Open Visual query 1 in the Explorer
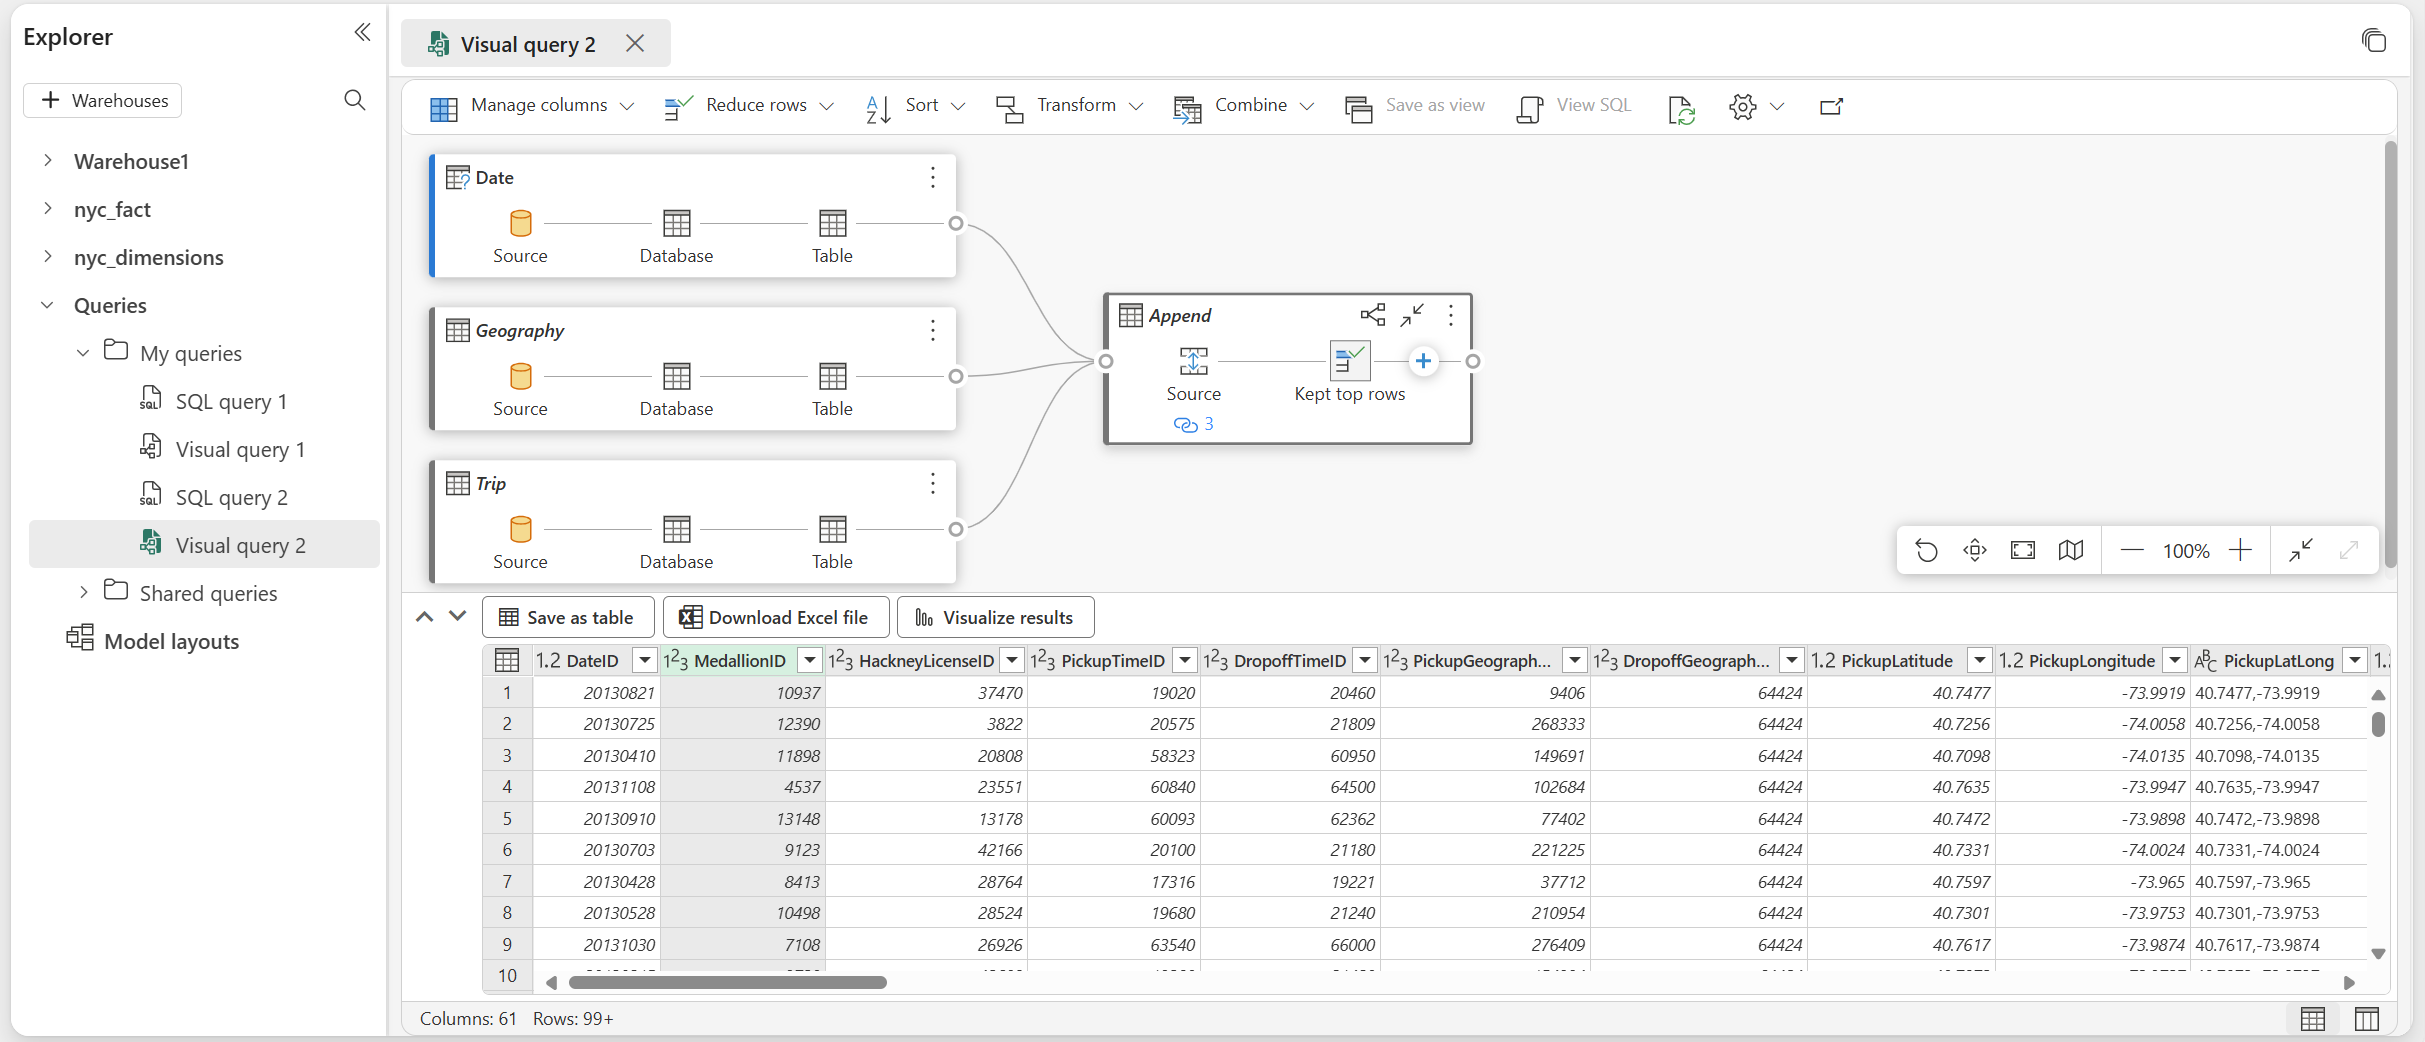The image size is (2425, 1042). click(240, 450)
